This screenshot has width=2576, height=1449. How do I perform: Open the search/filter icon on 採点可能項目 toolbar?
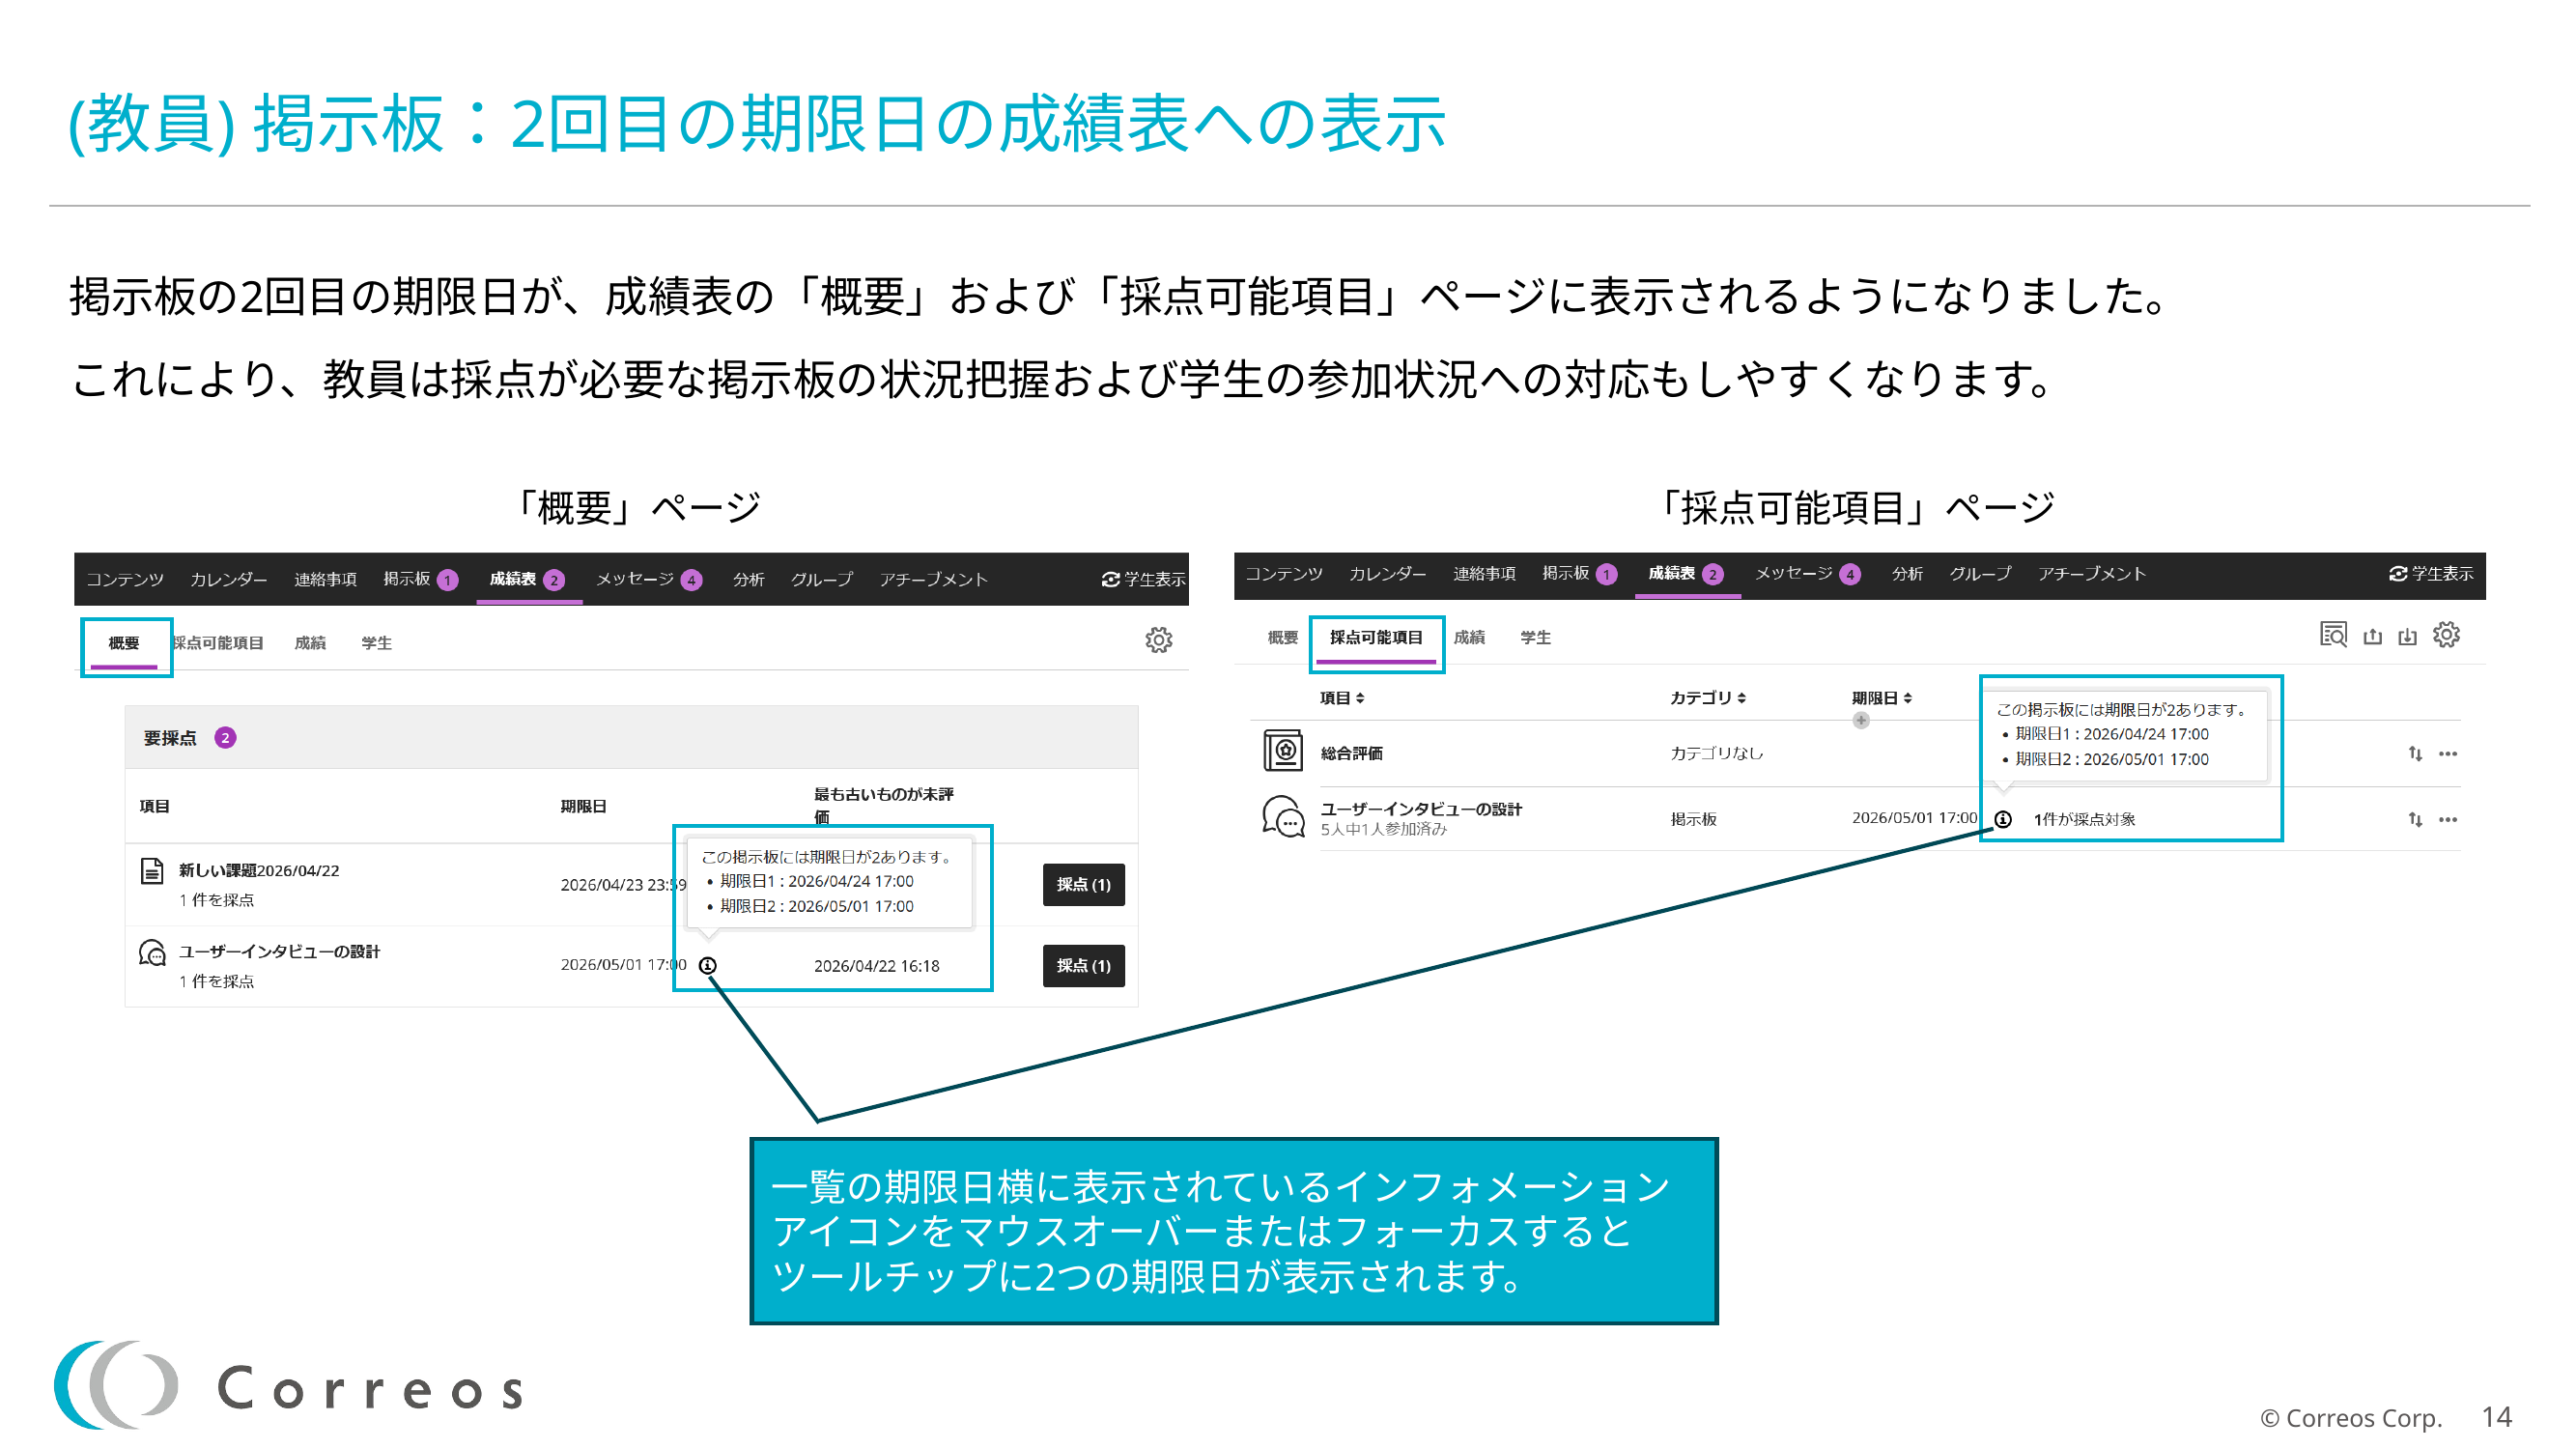(x=2333, y=634)
